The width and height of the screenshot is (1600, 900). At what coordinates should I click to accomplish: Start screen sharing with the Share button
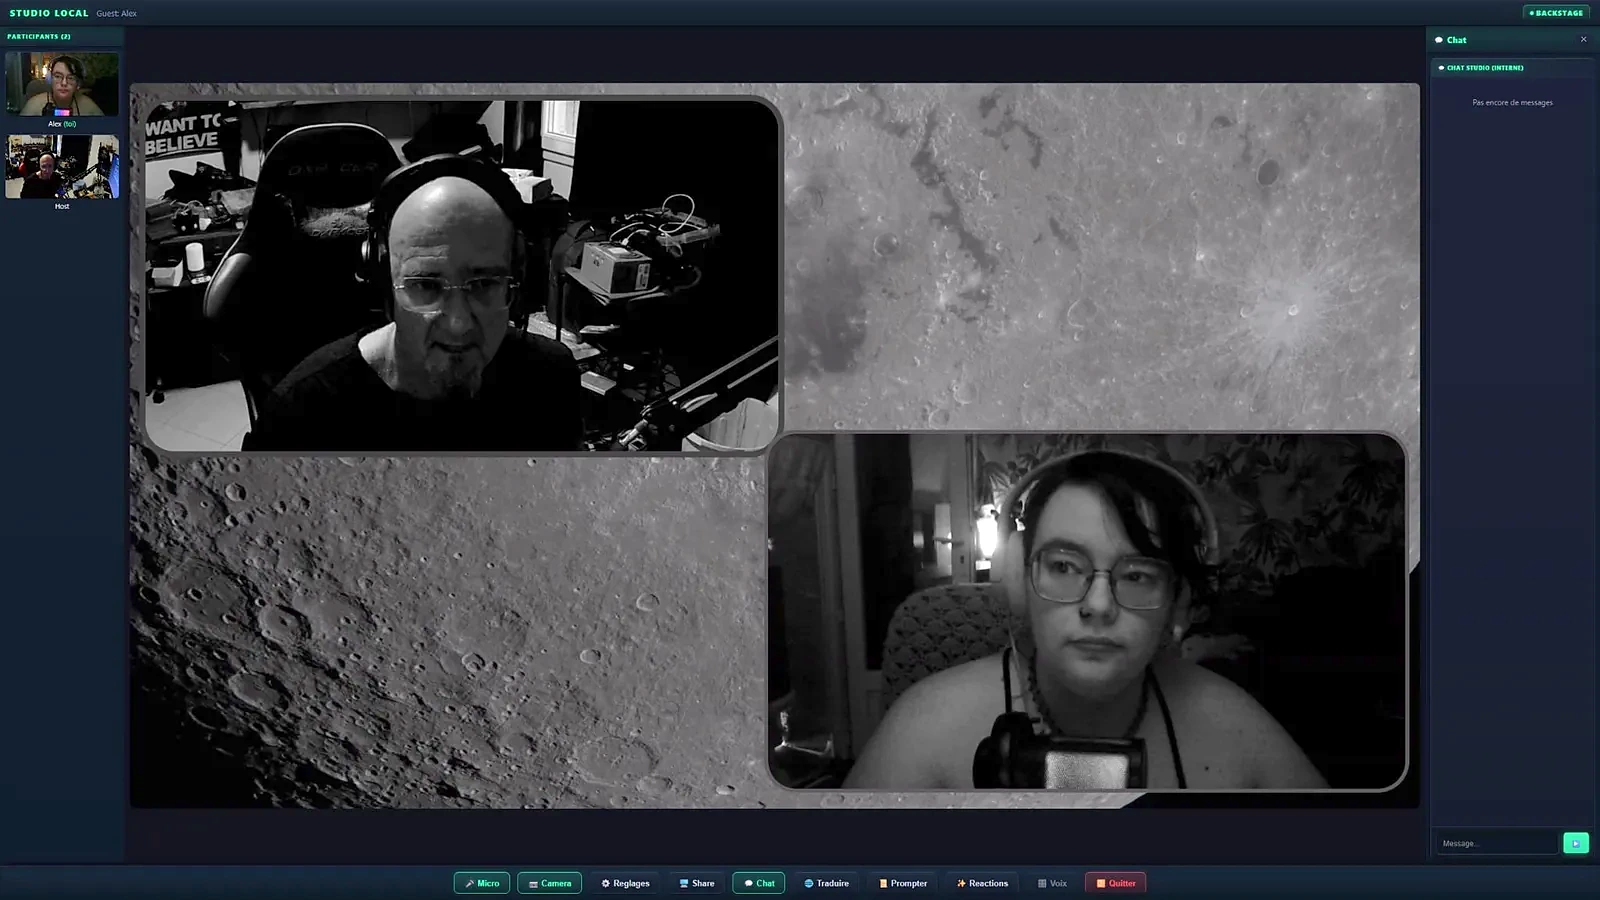(x=696, y=883)
